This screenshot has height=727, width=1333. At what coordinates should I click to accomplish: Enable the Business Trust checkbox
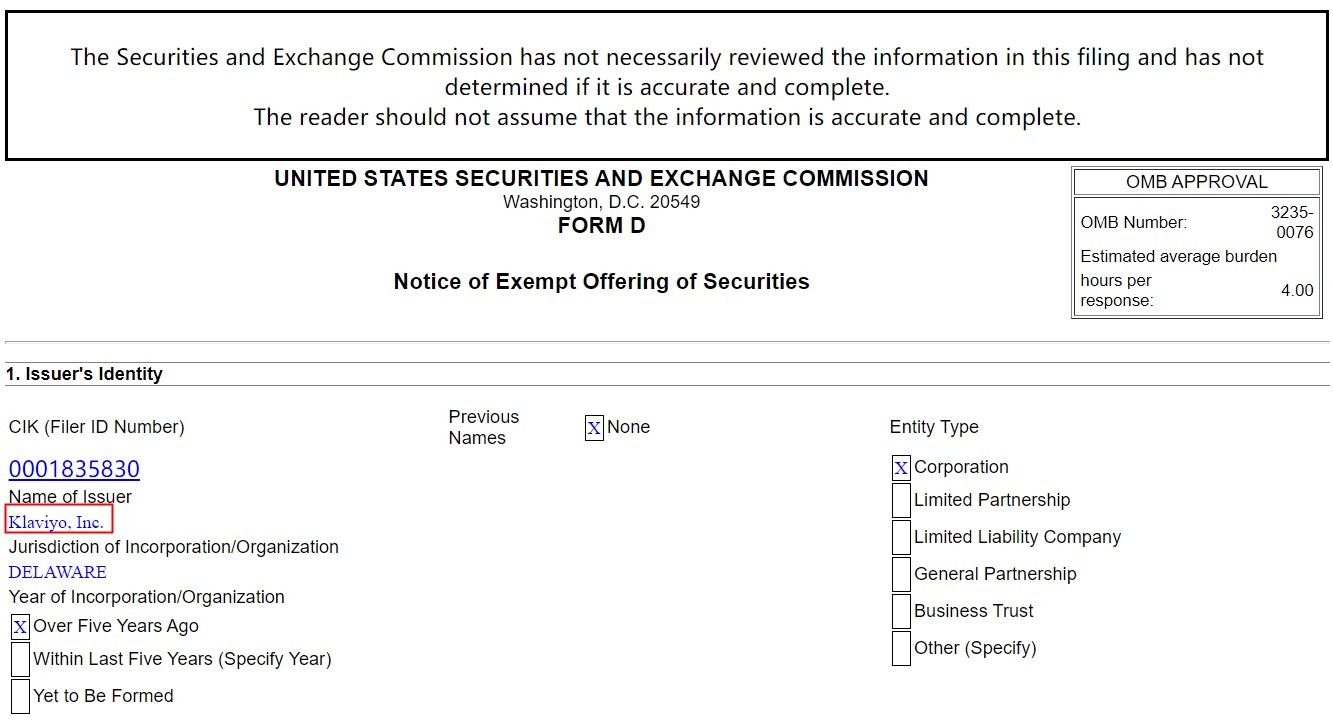(x=901, y=611)
